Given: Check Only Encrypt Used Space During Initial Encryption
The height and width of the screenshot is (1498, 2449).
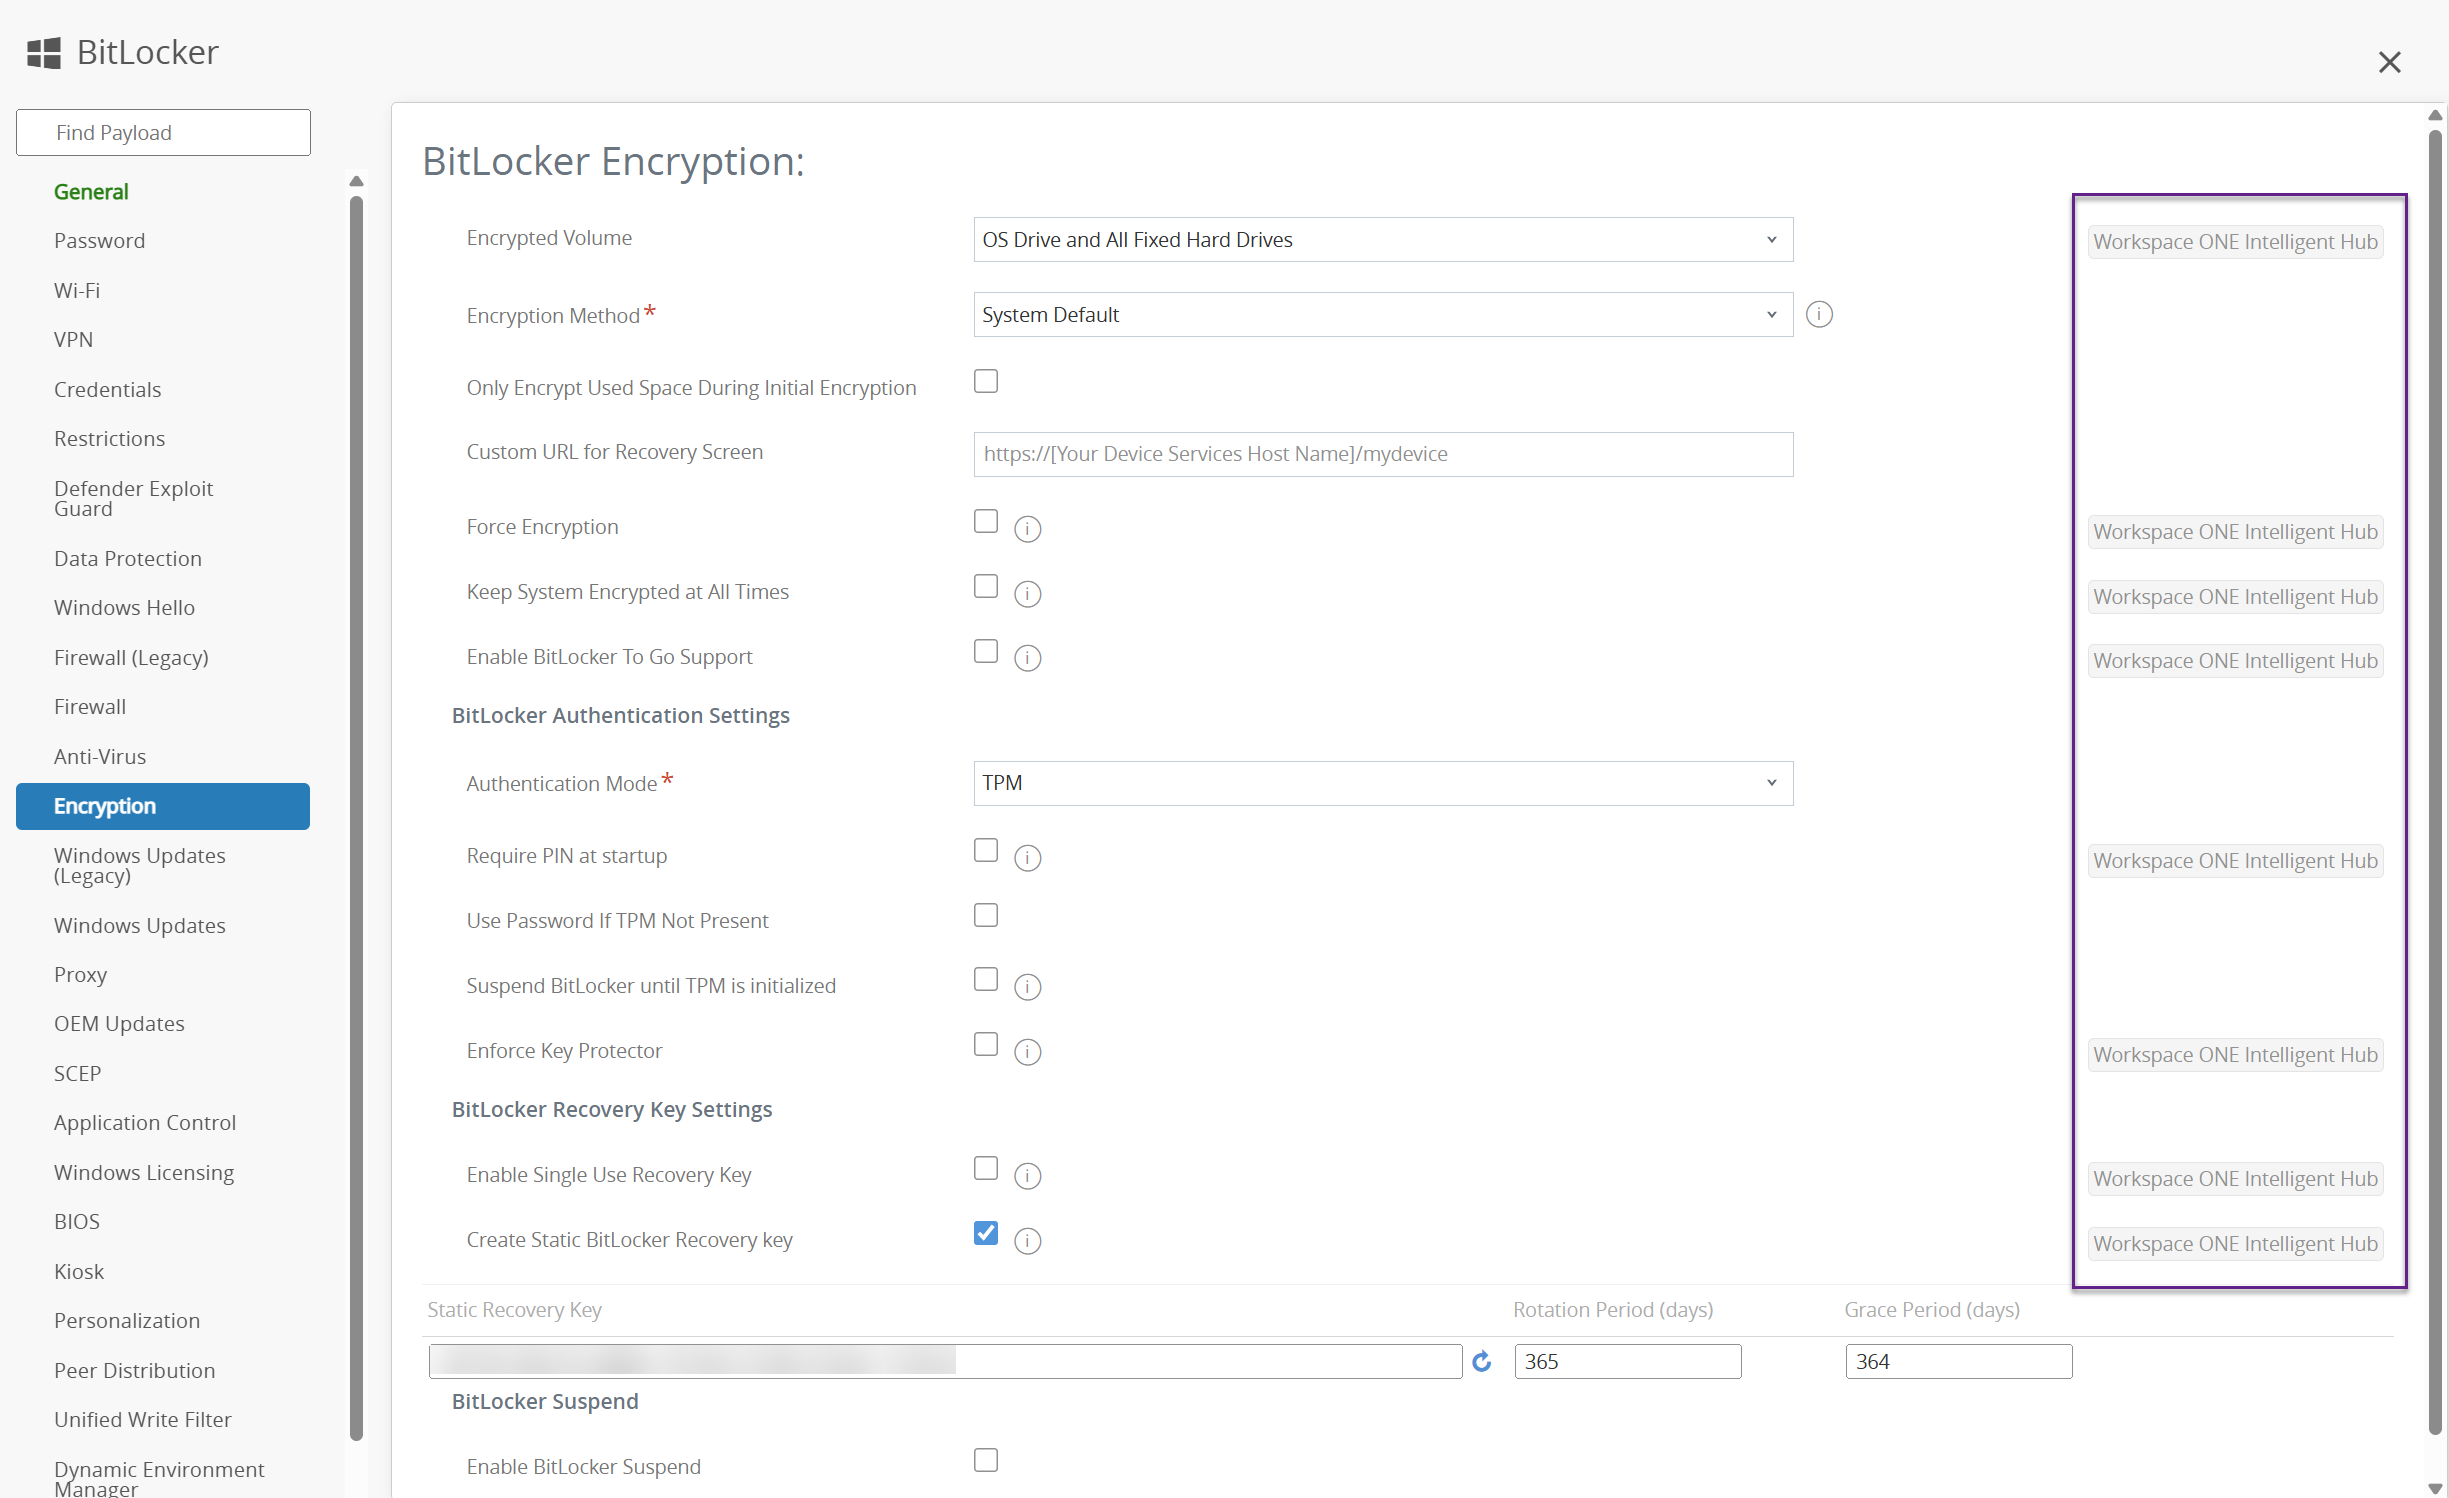Looking at the screenshot, I should (x=986, y=382).
